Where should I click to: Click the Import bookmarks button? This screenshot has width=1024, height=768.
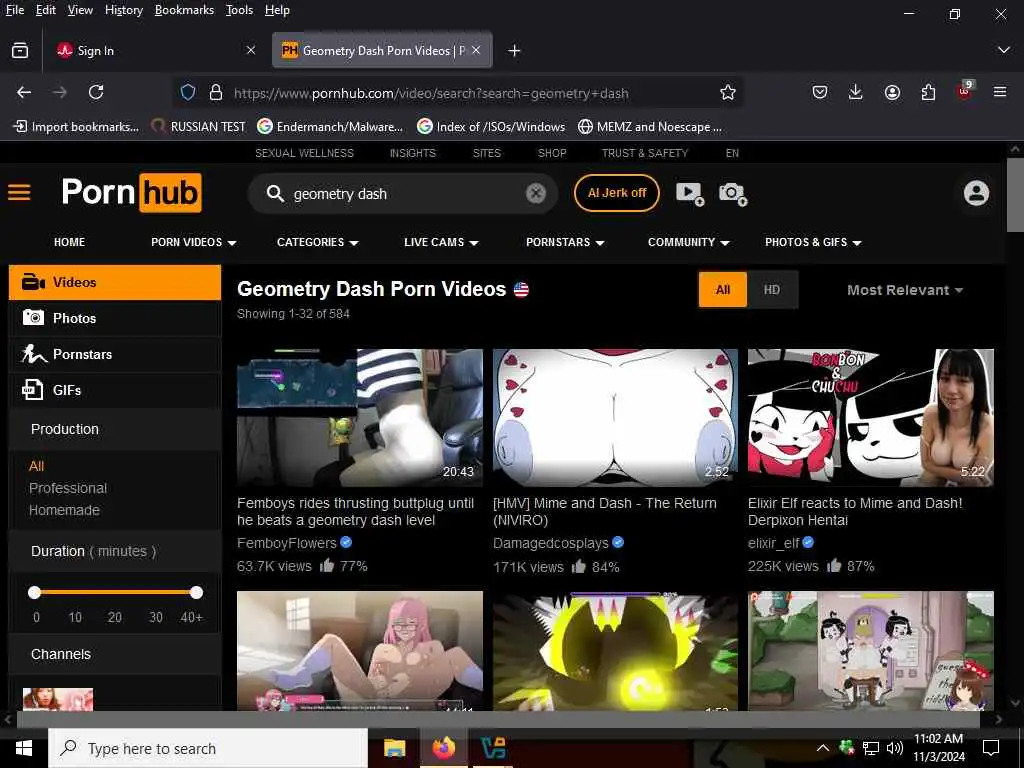tap(76, 127)
